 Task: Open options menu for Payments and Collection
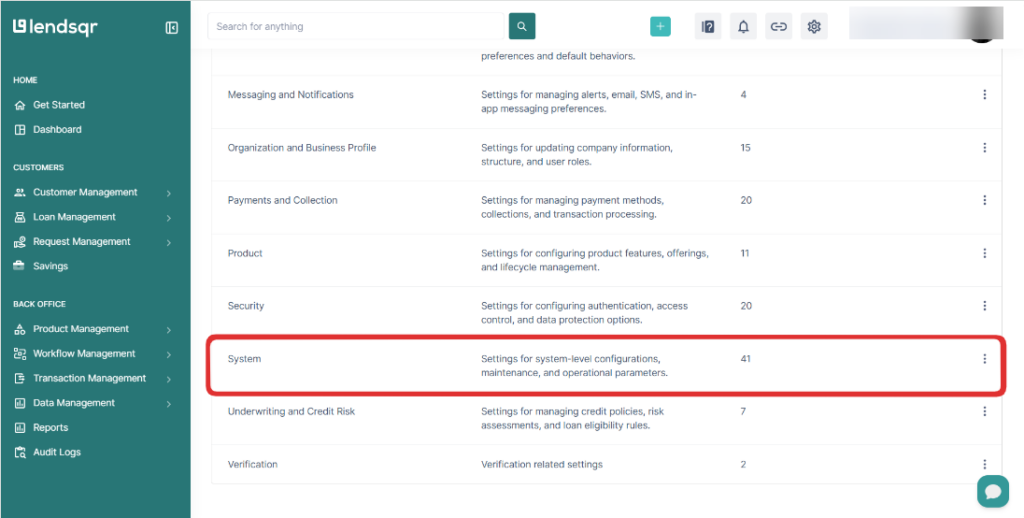(x=985, y=200)
